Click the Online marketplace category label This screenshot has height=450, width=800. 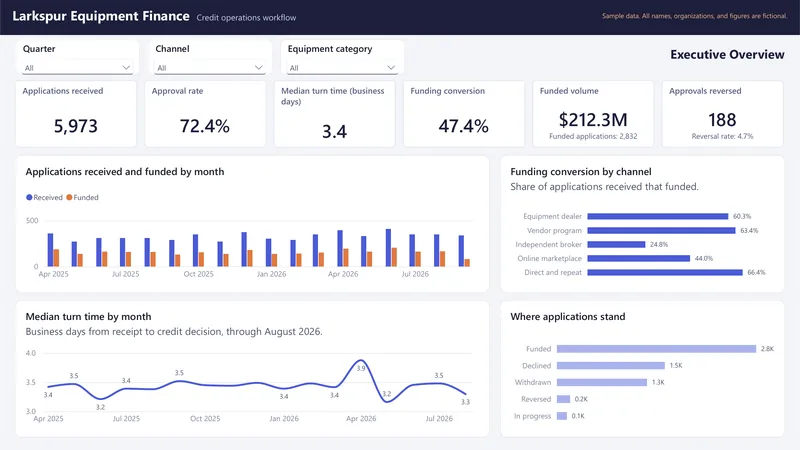coord(549,258)
